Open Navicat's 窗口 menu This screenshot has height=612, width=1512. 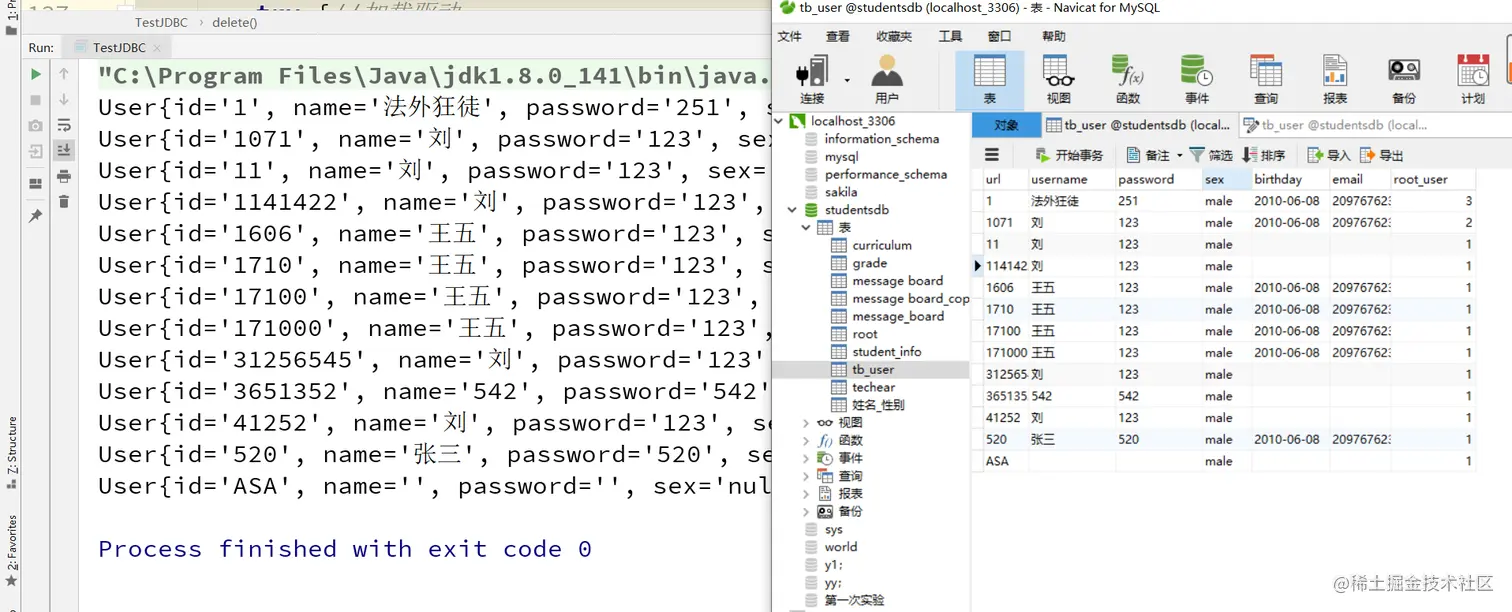pyautogui.click(x=999, y=36)
